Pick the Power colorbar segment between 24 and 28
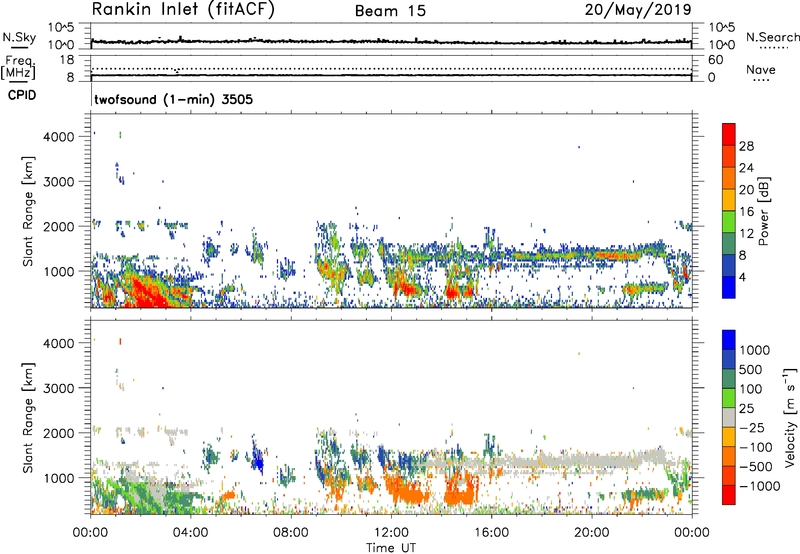This screenshot has width=800, height=554. (x=729, y=156)
